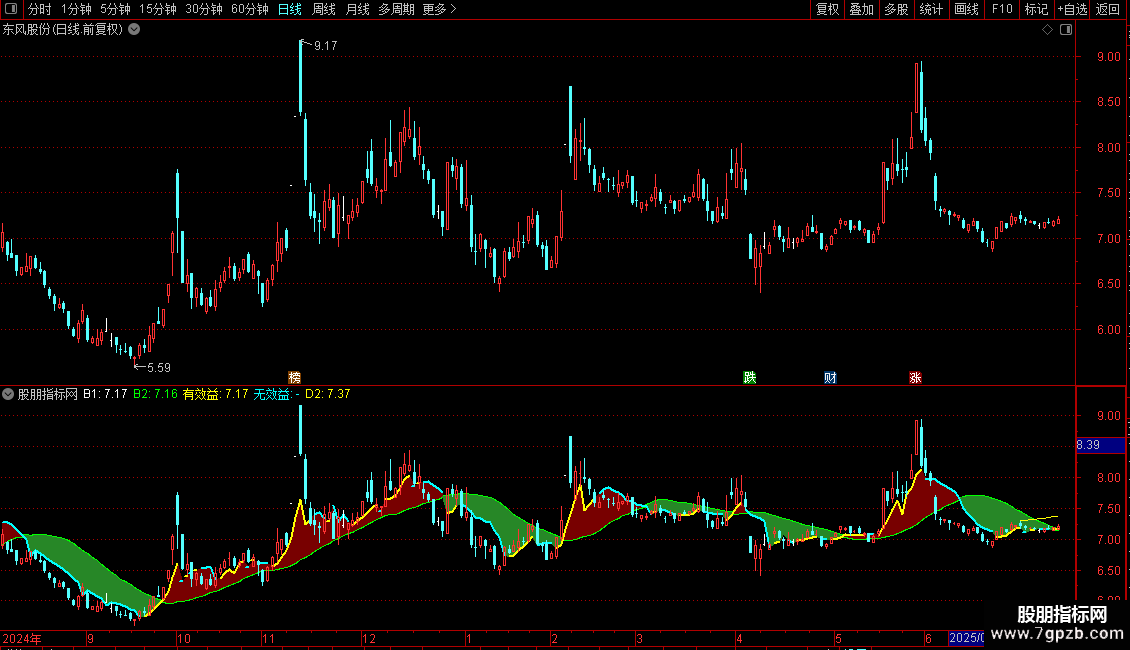
Task: Click the 标记 mark button
Action: click(x=1036, y=9)
